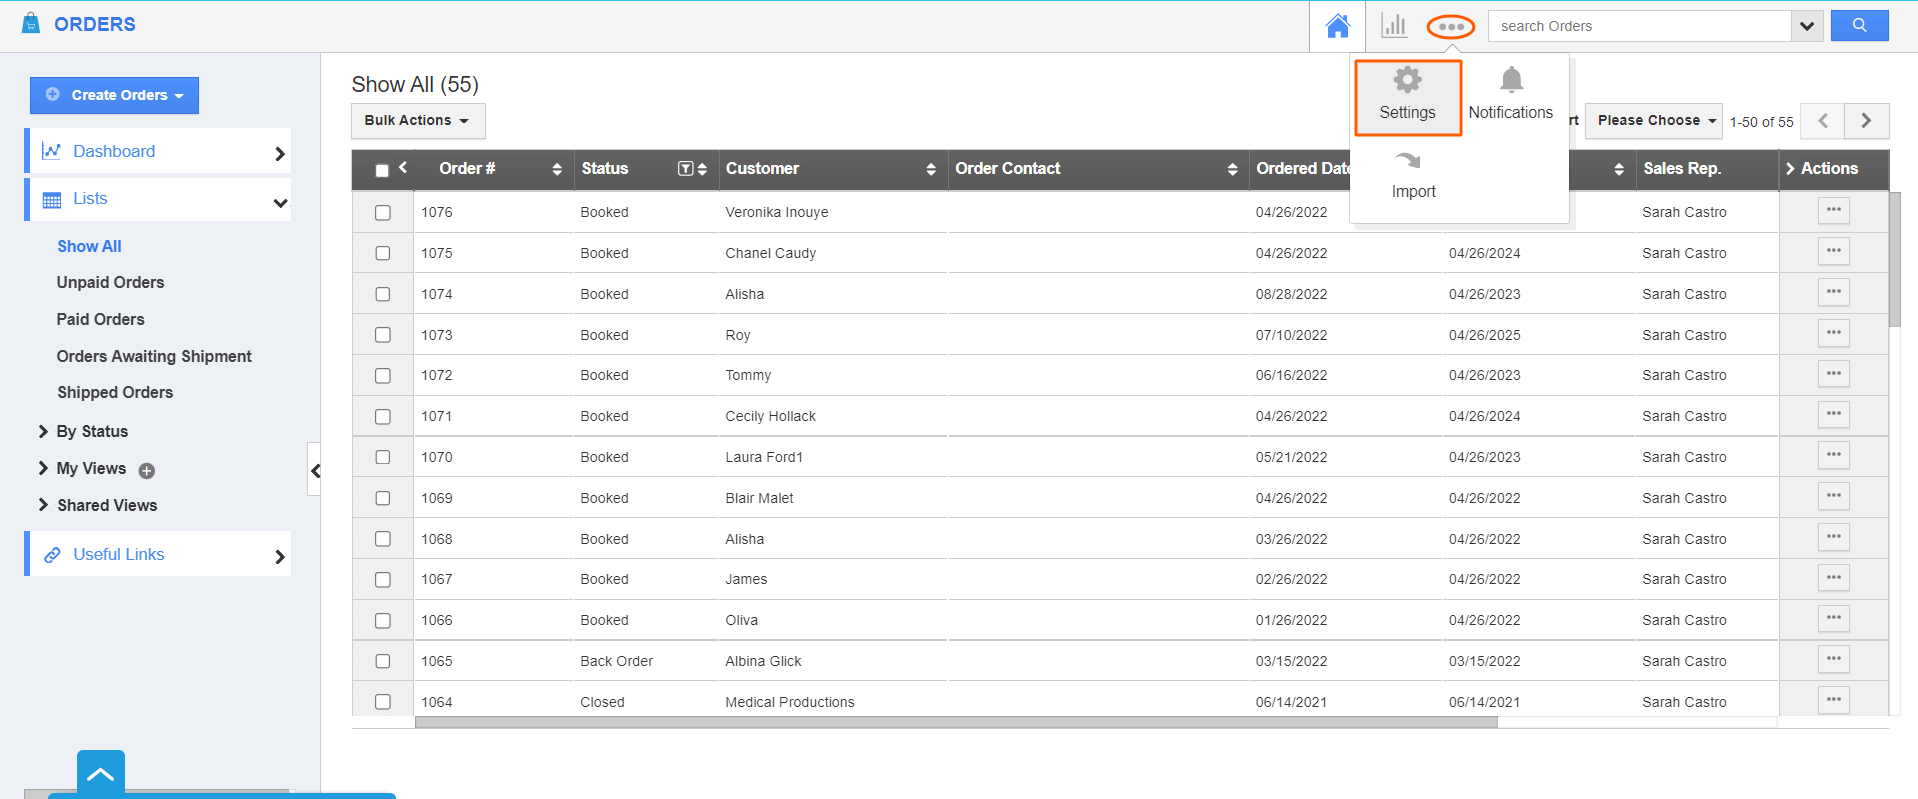This screenshot has height=799, width=1918.
Task: Tick the checkbox for order 1076
Action: click(382, 213)
